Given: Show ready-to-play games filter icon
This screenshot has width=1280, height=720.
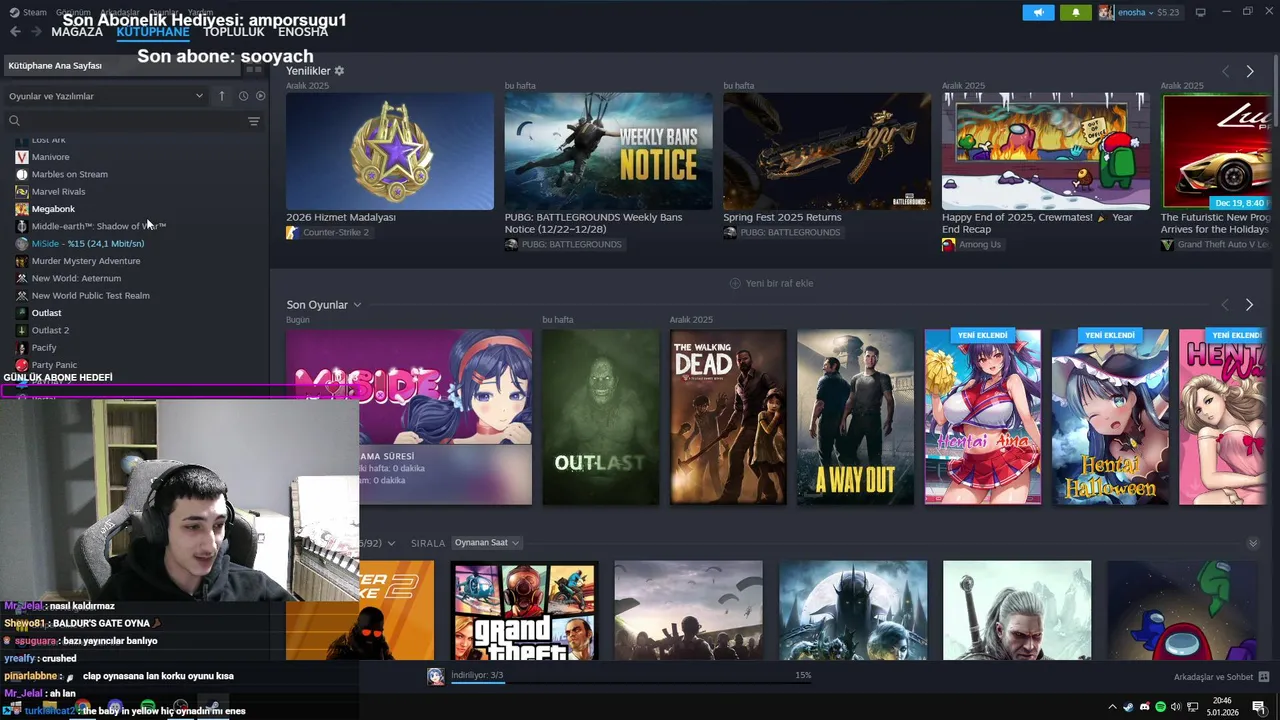Looking at the screenshot, I should pyautogui.click(x=261, y=96).
